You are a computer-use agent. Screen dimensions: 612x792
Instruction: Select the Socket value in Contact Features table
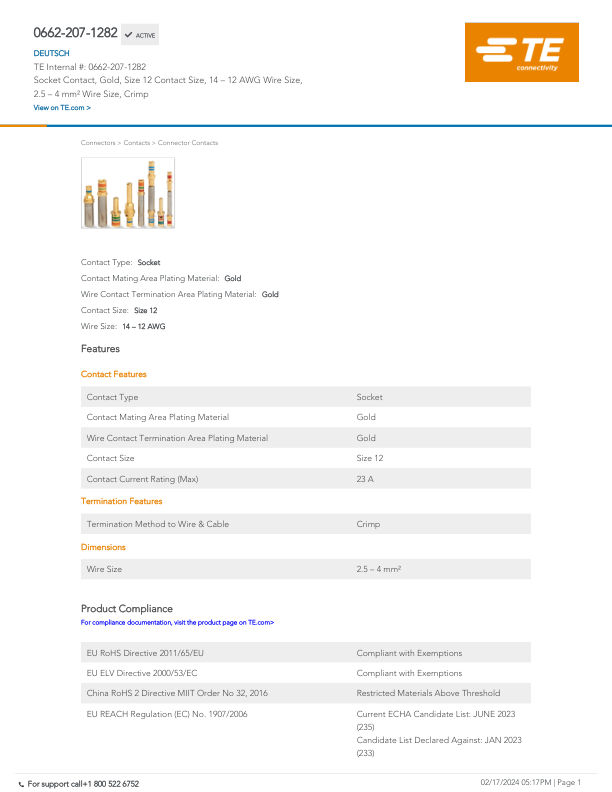pyautogui.click(x=369, y=397)
